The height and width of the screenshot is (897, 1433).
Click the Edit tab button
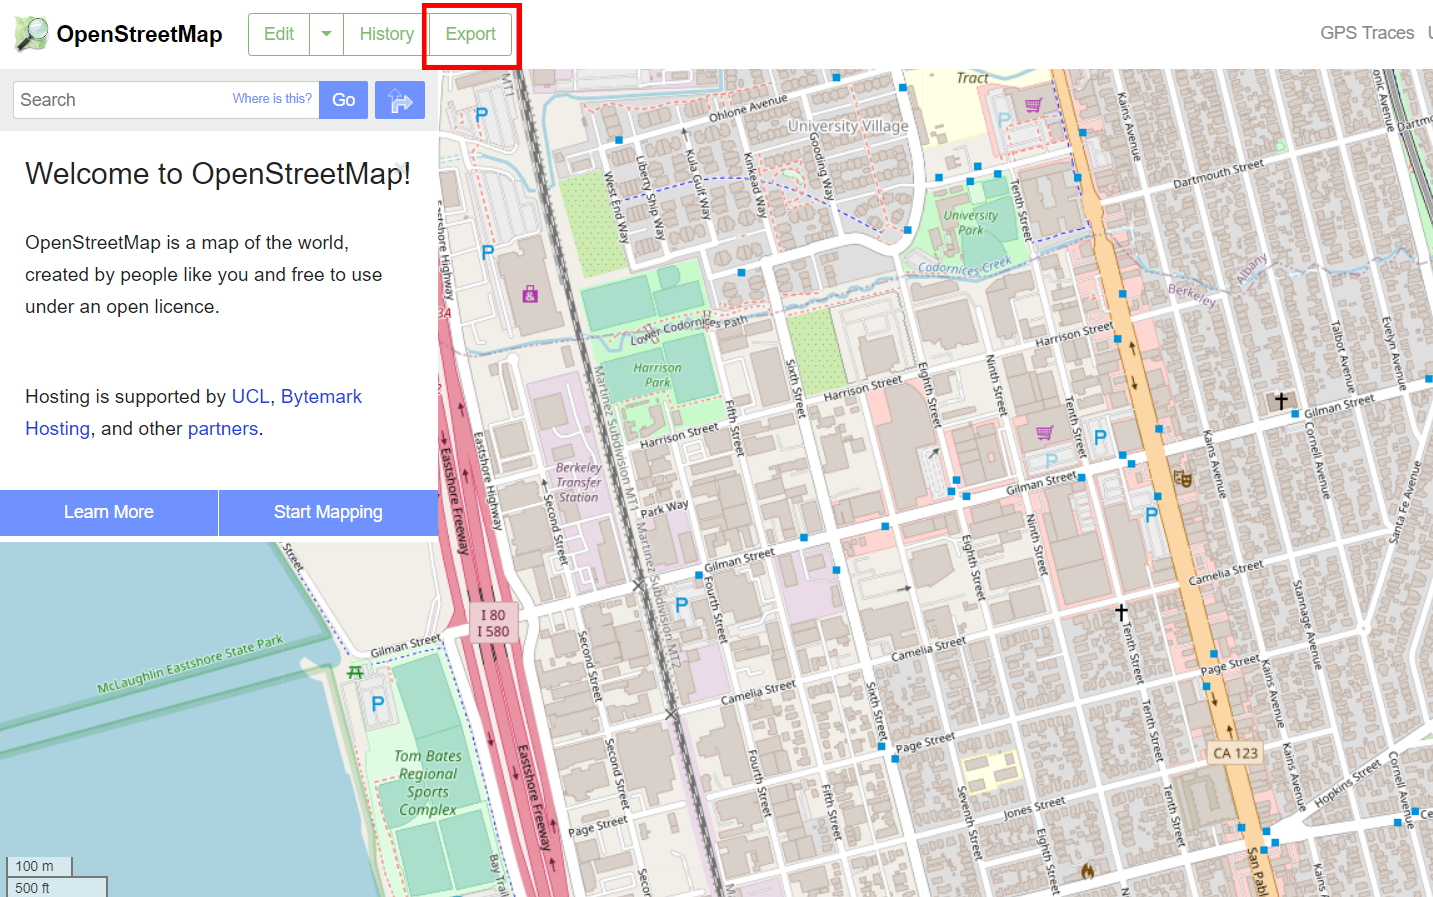[x=279, y=34]
